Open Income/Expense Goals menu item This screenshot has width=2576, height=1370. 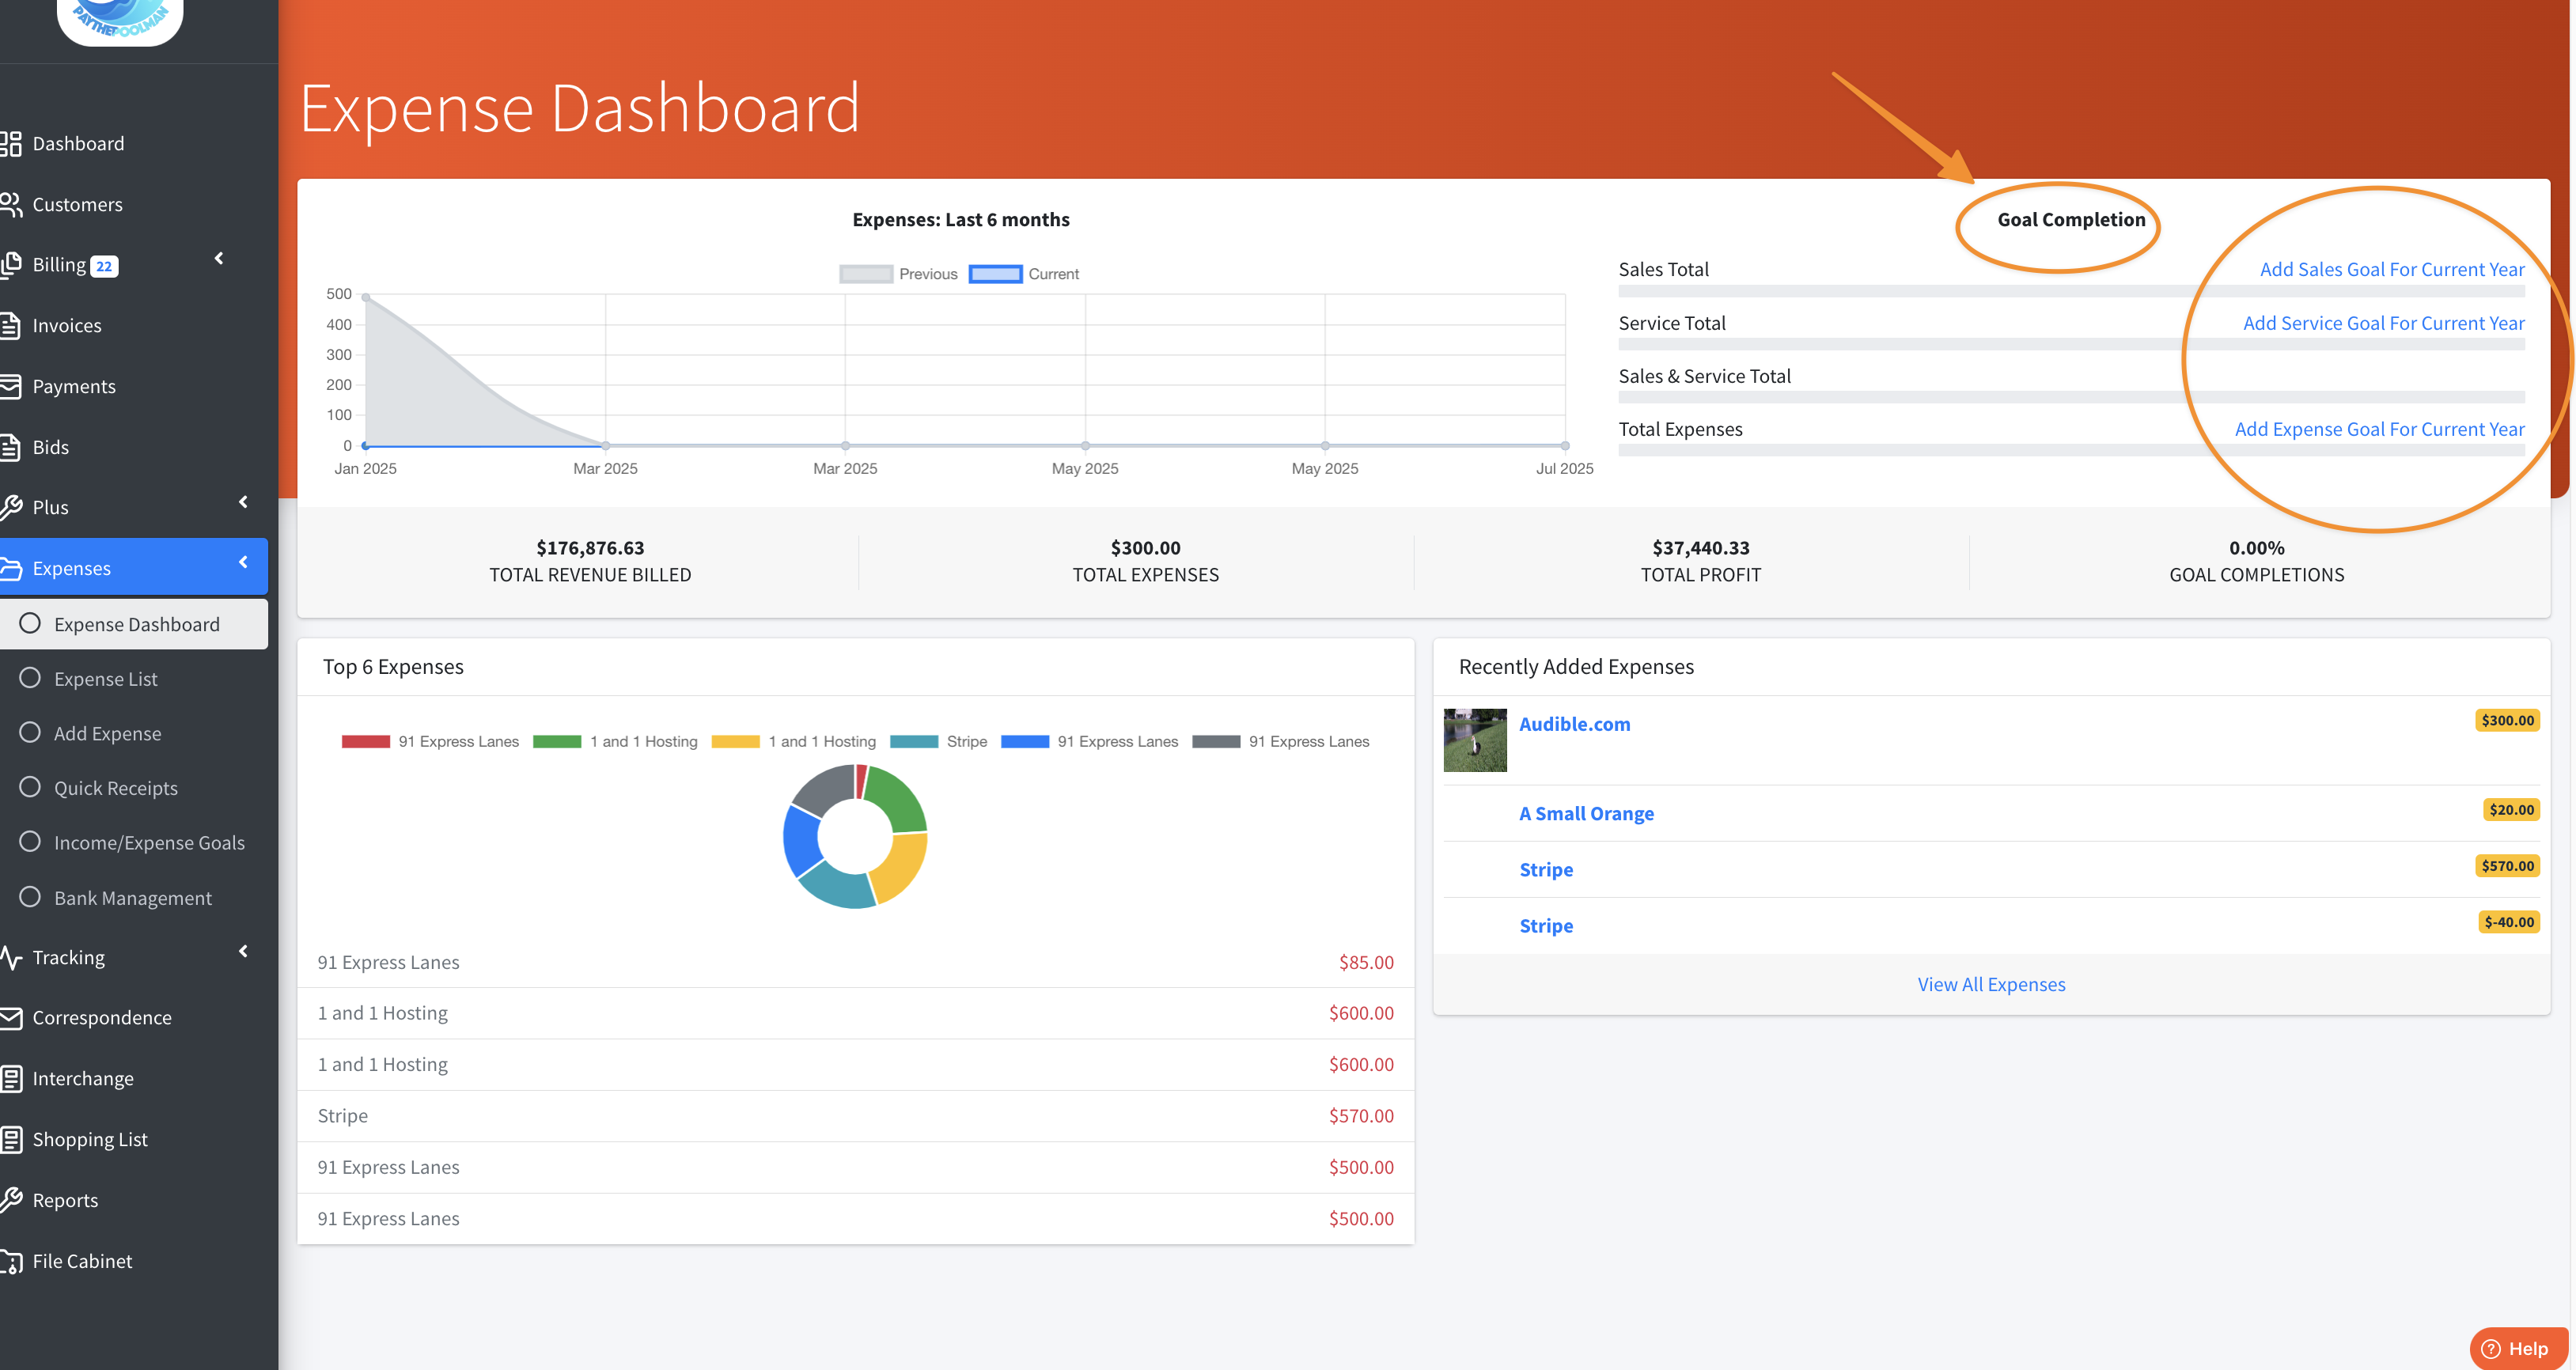pyautogui.click(x=149, y=843)
